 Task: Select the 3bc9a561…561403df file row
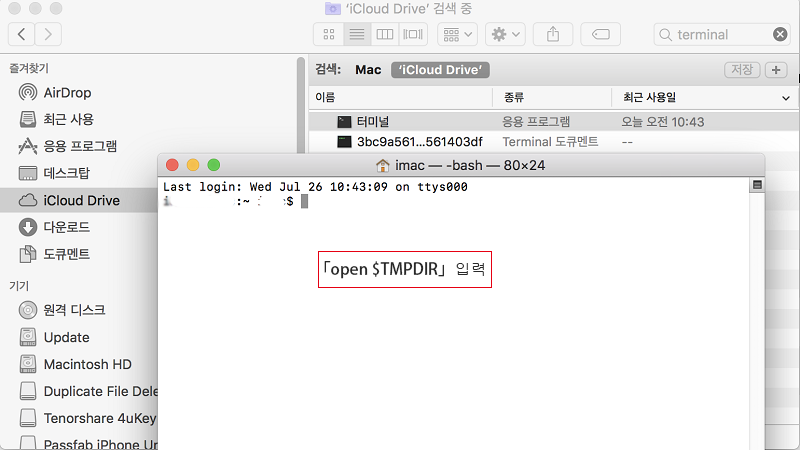point(554,141)
